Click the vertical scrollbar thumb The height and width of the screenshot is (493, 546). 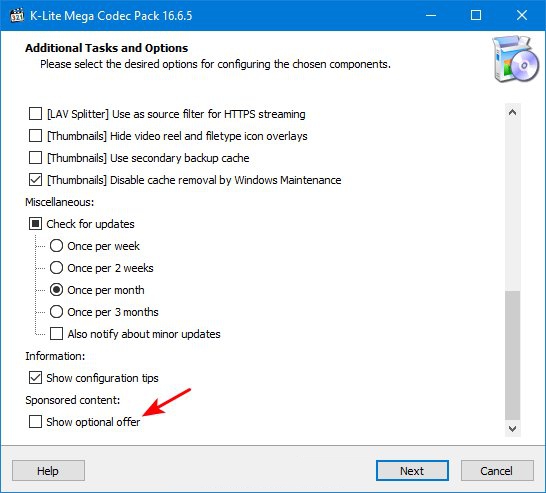click(x=513, y=355)
